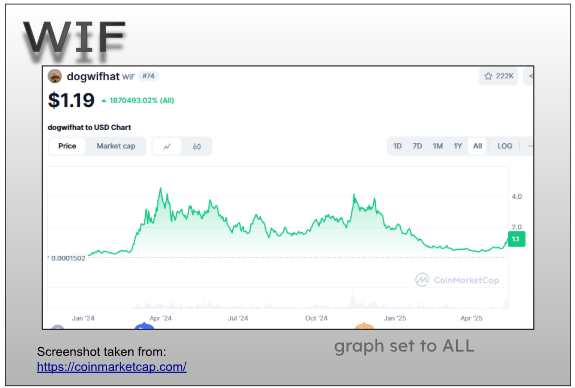Click the dogwifhat to USD Chart heading
This screenshot has height=388, width=575.
click(89, 127)
